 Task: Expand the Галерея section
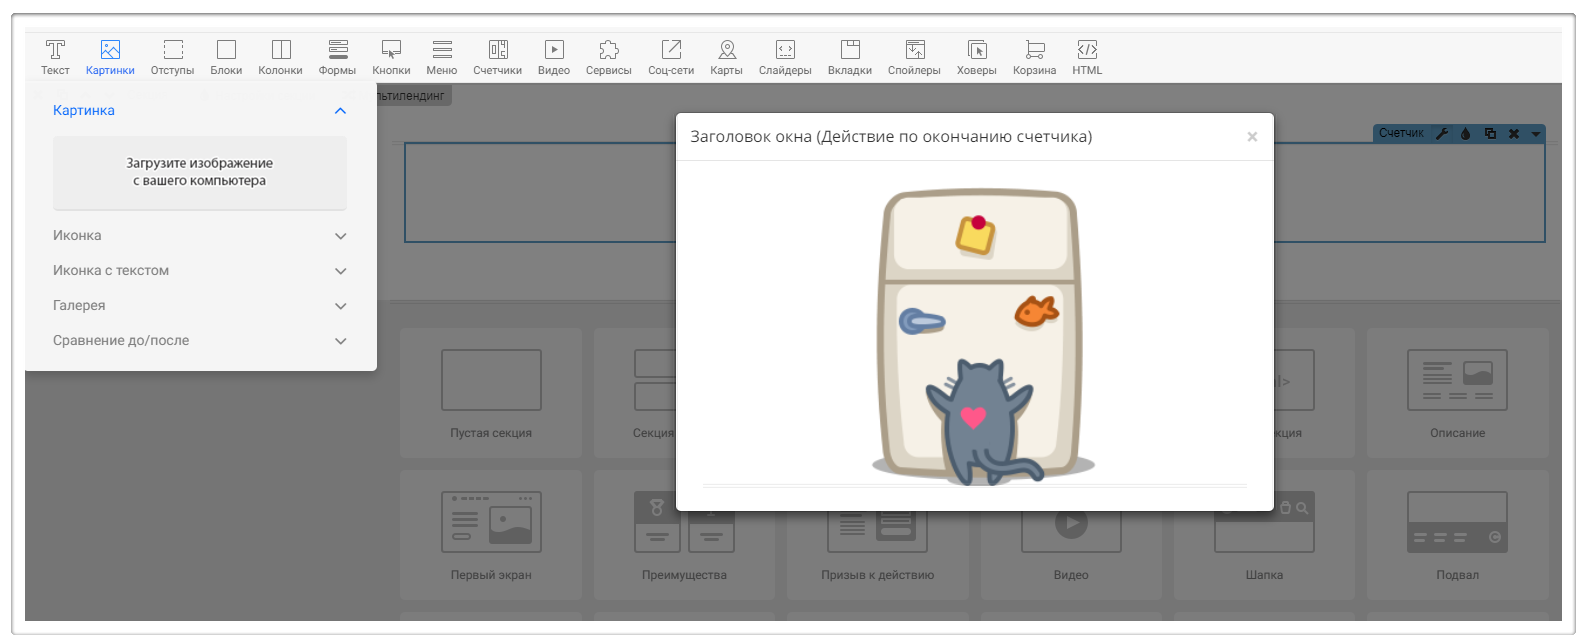click(x=340, y=306)
